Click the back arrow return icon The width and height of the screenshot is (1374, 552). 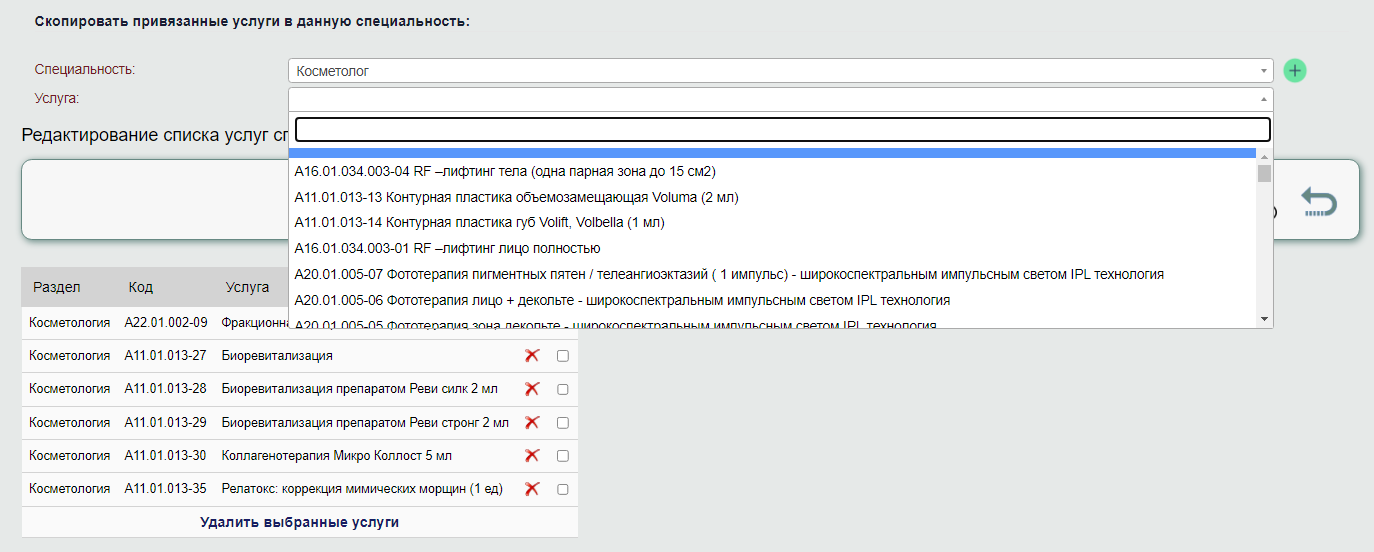pyautogui.click(x=1319, y=203)
